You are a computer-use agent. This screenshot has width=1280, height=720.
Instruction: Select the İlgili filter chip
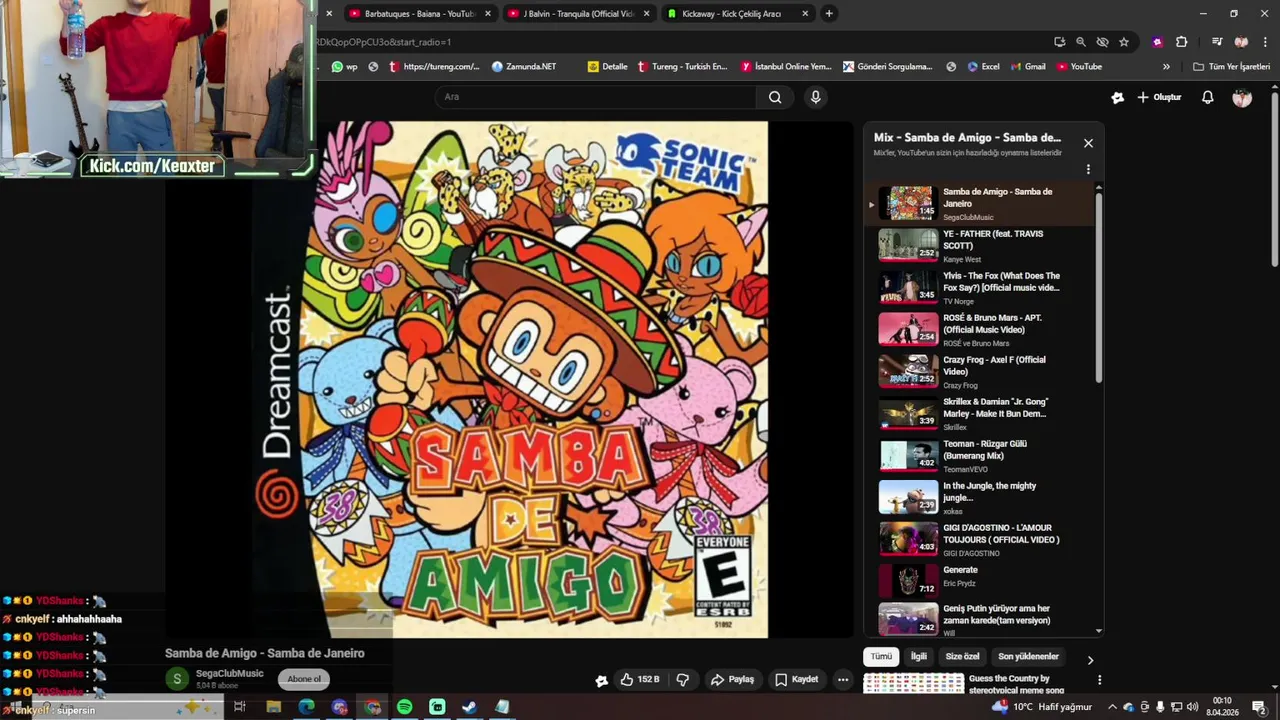[919, 657]
